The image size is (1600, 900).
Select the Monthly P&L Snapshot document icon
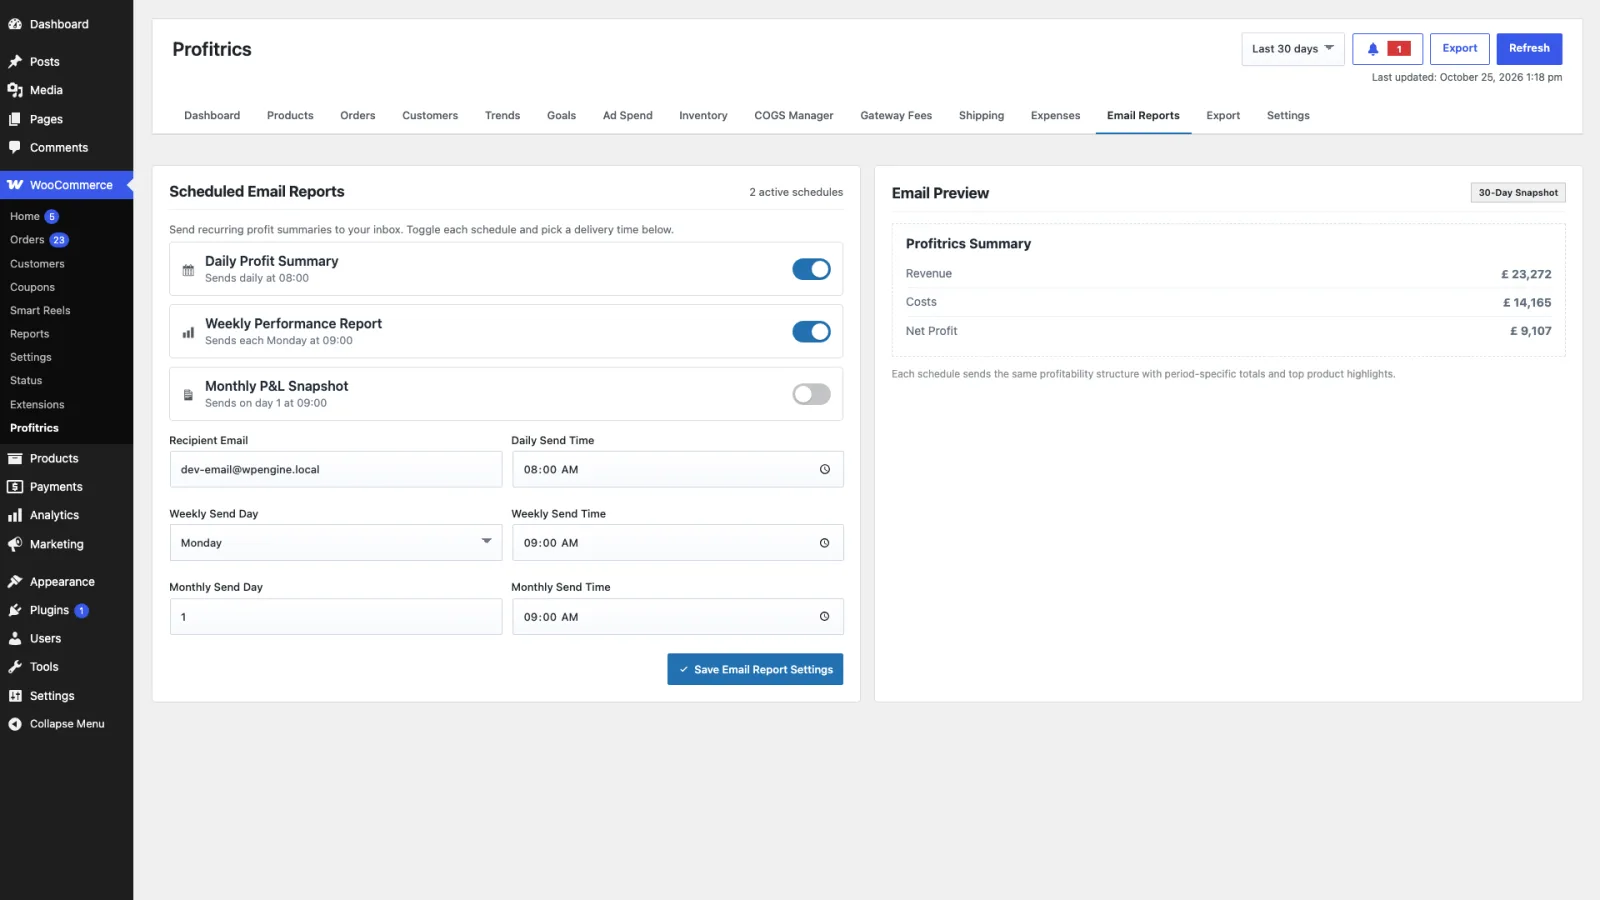pos(188,395)
